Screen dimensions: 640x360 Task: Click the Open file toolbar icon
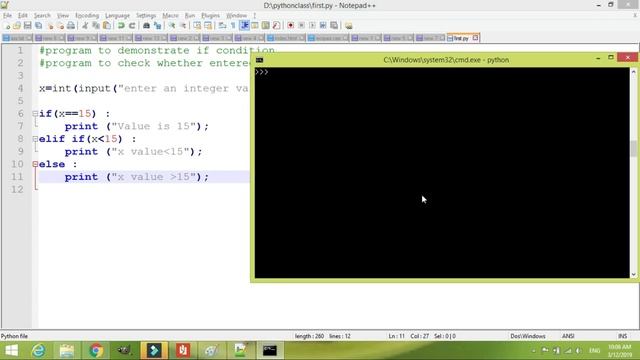click(17, 26)
